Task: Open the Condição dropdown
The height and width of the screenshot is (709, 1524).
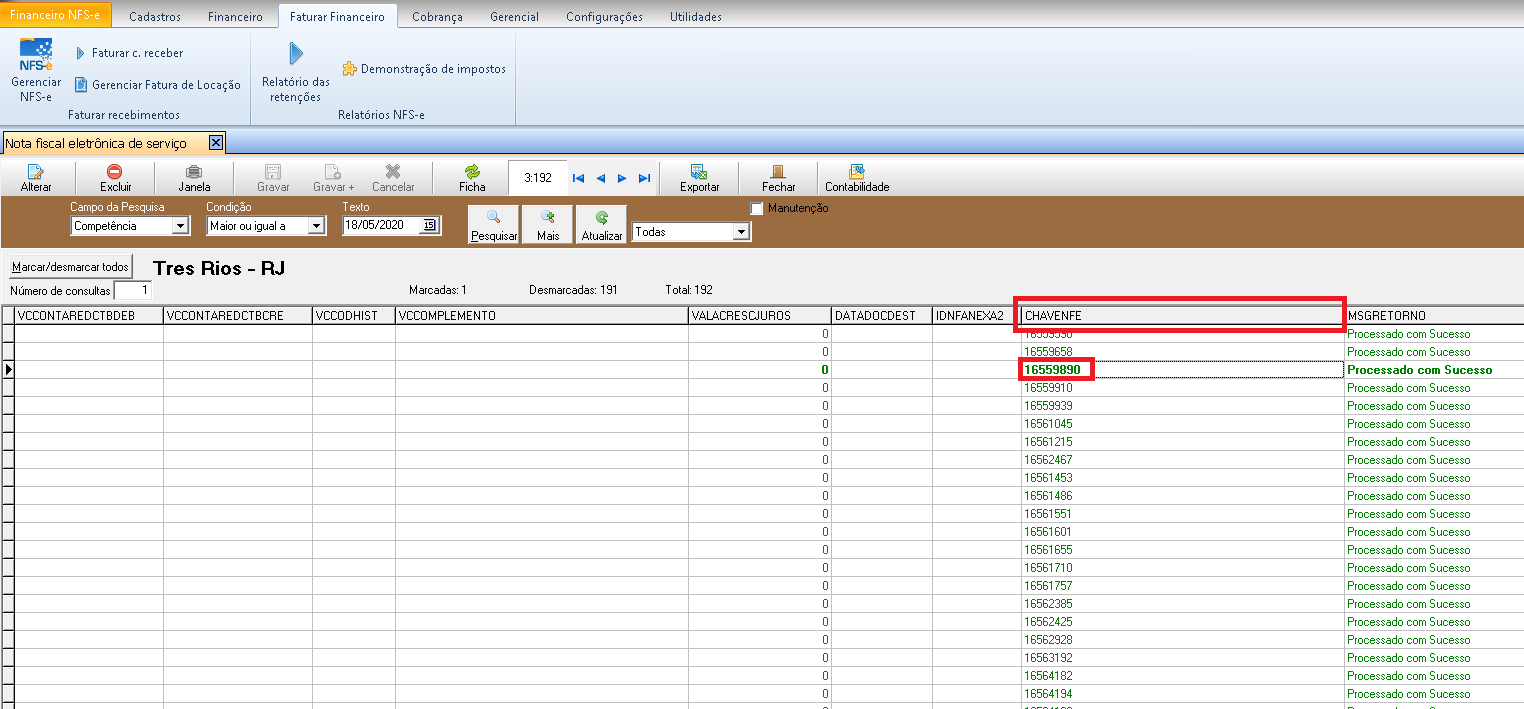Action: point(316,226)
